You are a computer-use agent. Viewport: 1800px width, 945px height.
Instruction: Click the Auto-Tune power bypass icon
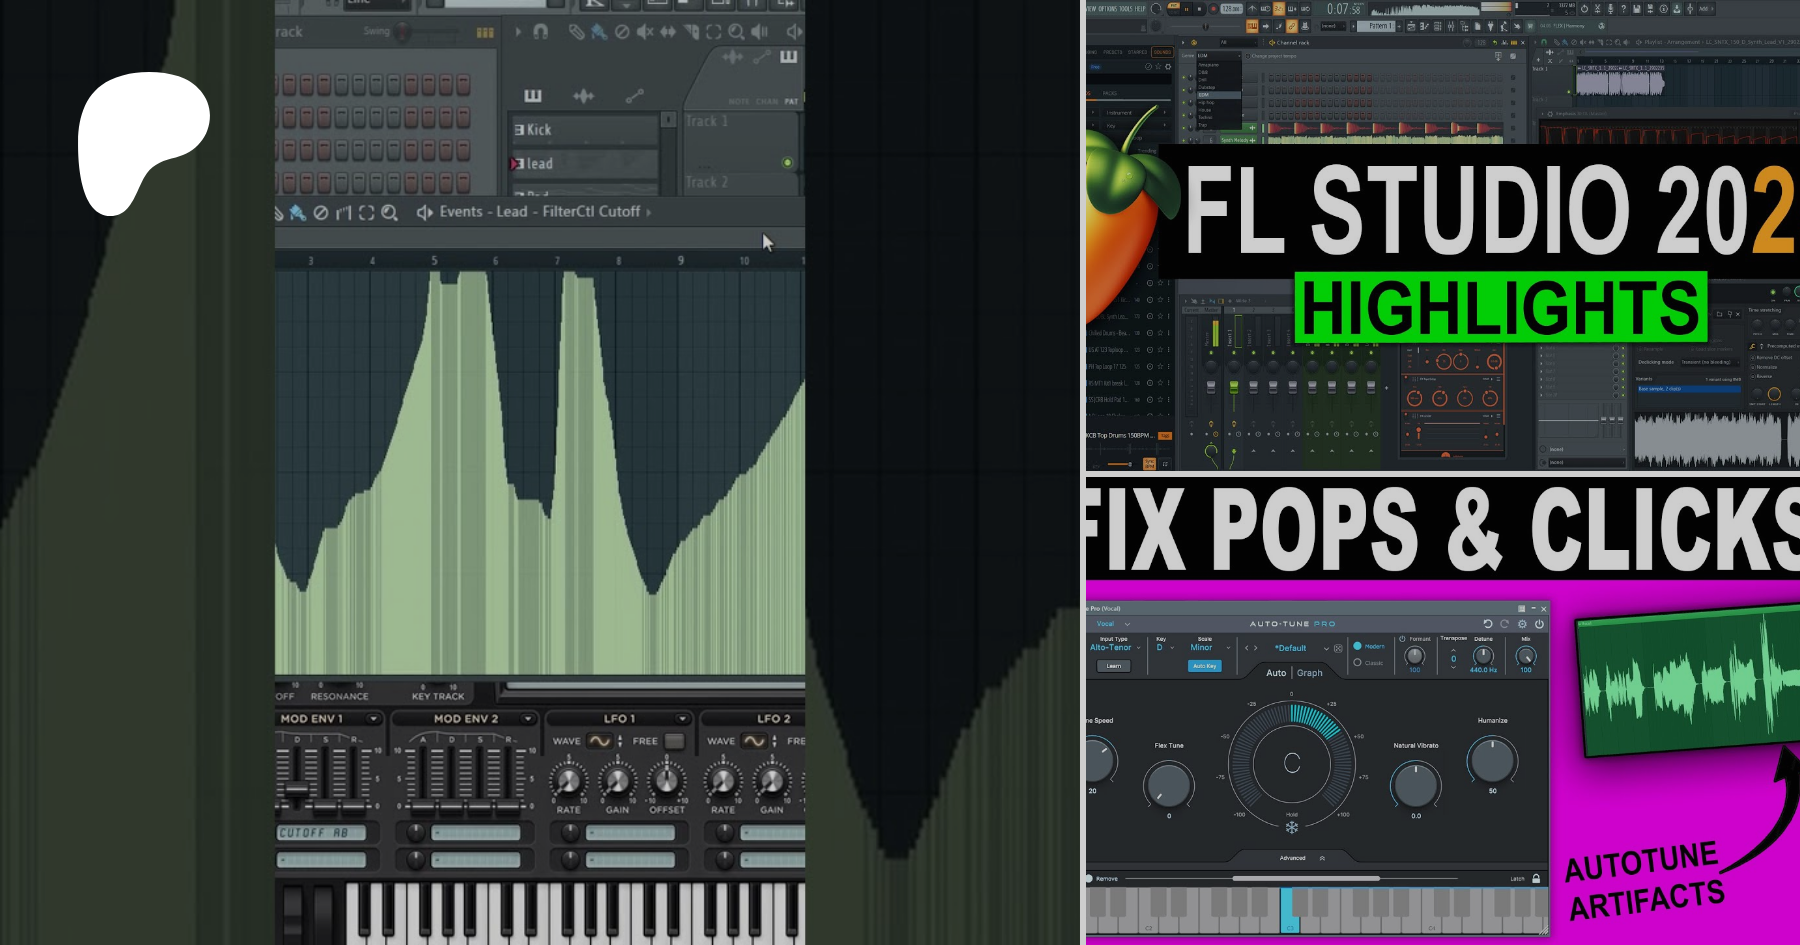pos(1539,624)
